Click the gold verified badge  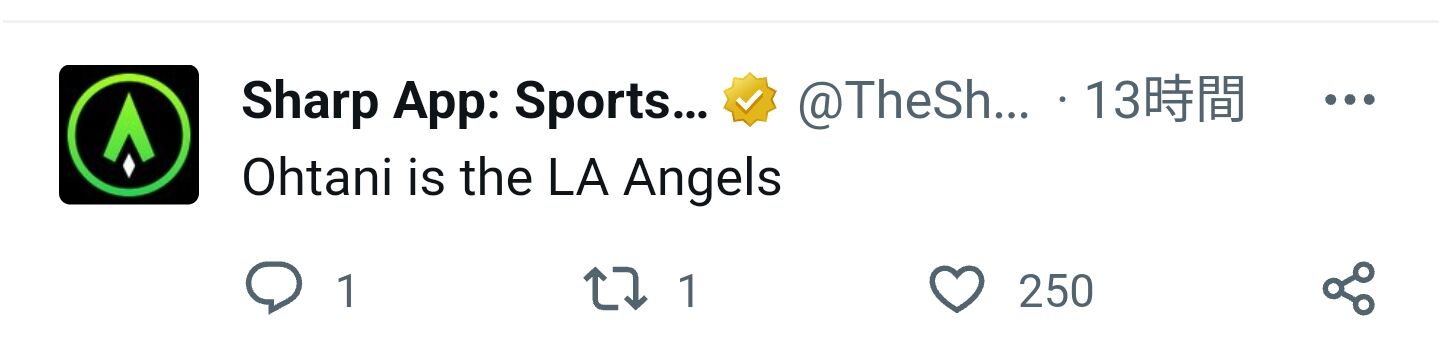click(751, 101)
